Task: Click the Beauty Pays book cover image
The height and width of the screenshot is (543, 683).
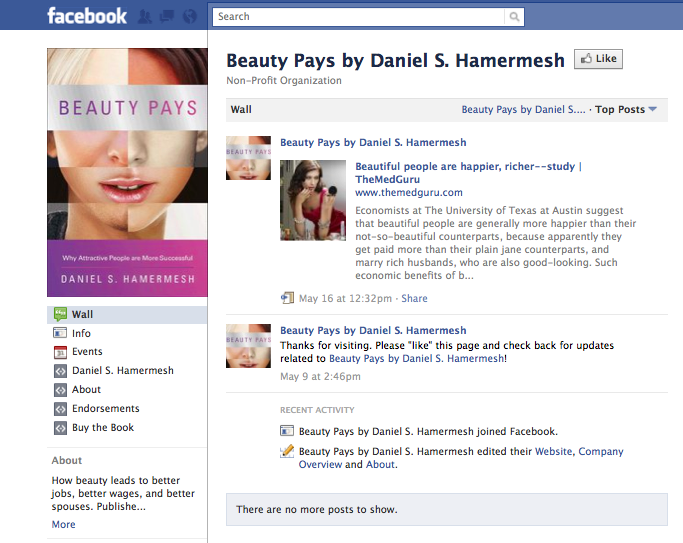Action: [127, 172]
